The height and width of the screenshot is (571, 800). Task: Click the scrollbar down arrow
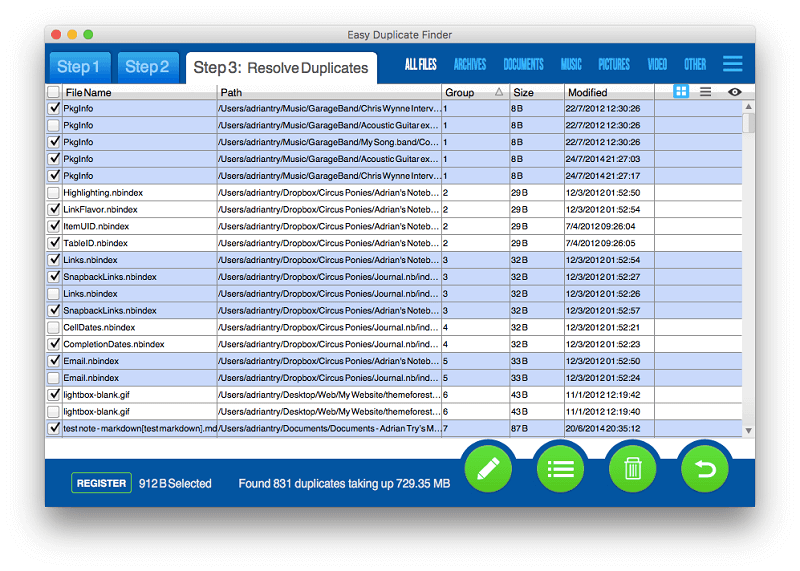748,431
